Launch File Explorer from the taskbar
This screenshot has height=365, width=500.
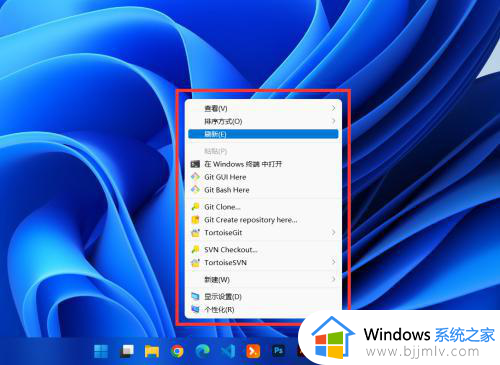point(152,352)
